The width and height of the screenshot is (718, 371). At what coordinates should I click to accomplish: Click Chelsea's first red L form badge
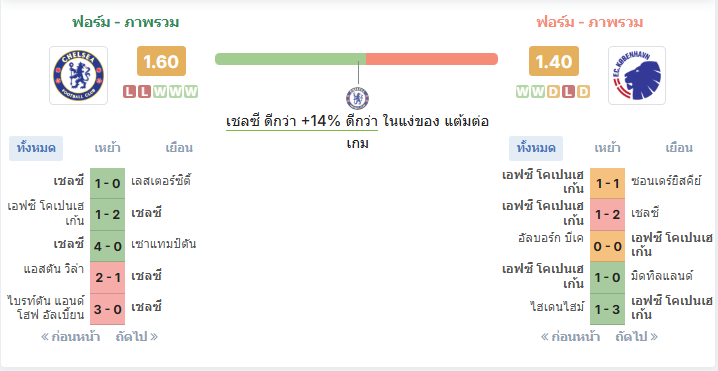130,92
